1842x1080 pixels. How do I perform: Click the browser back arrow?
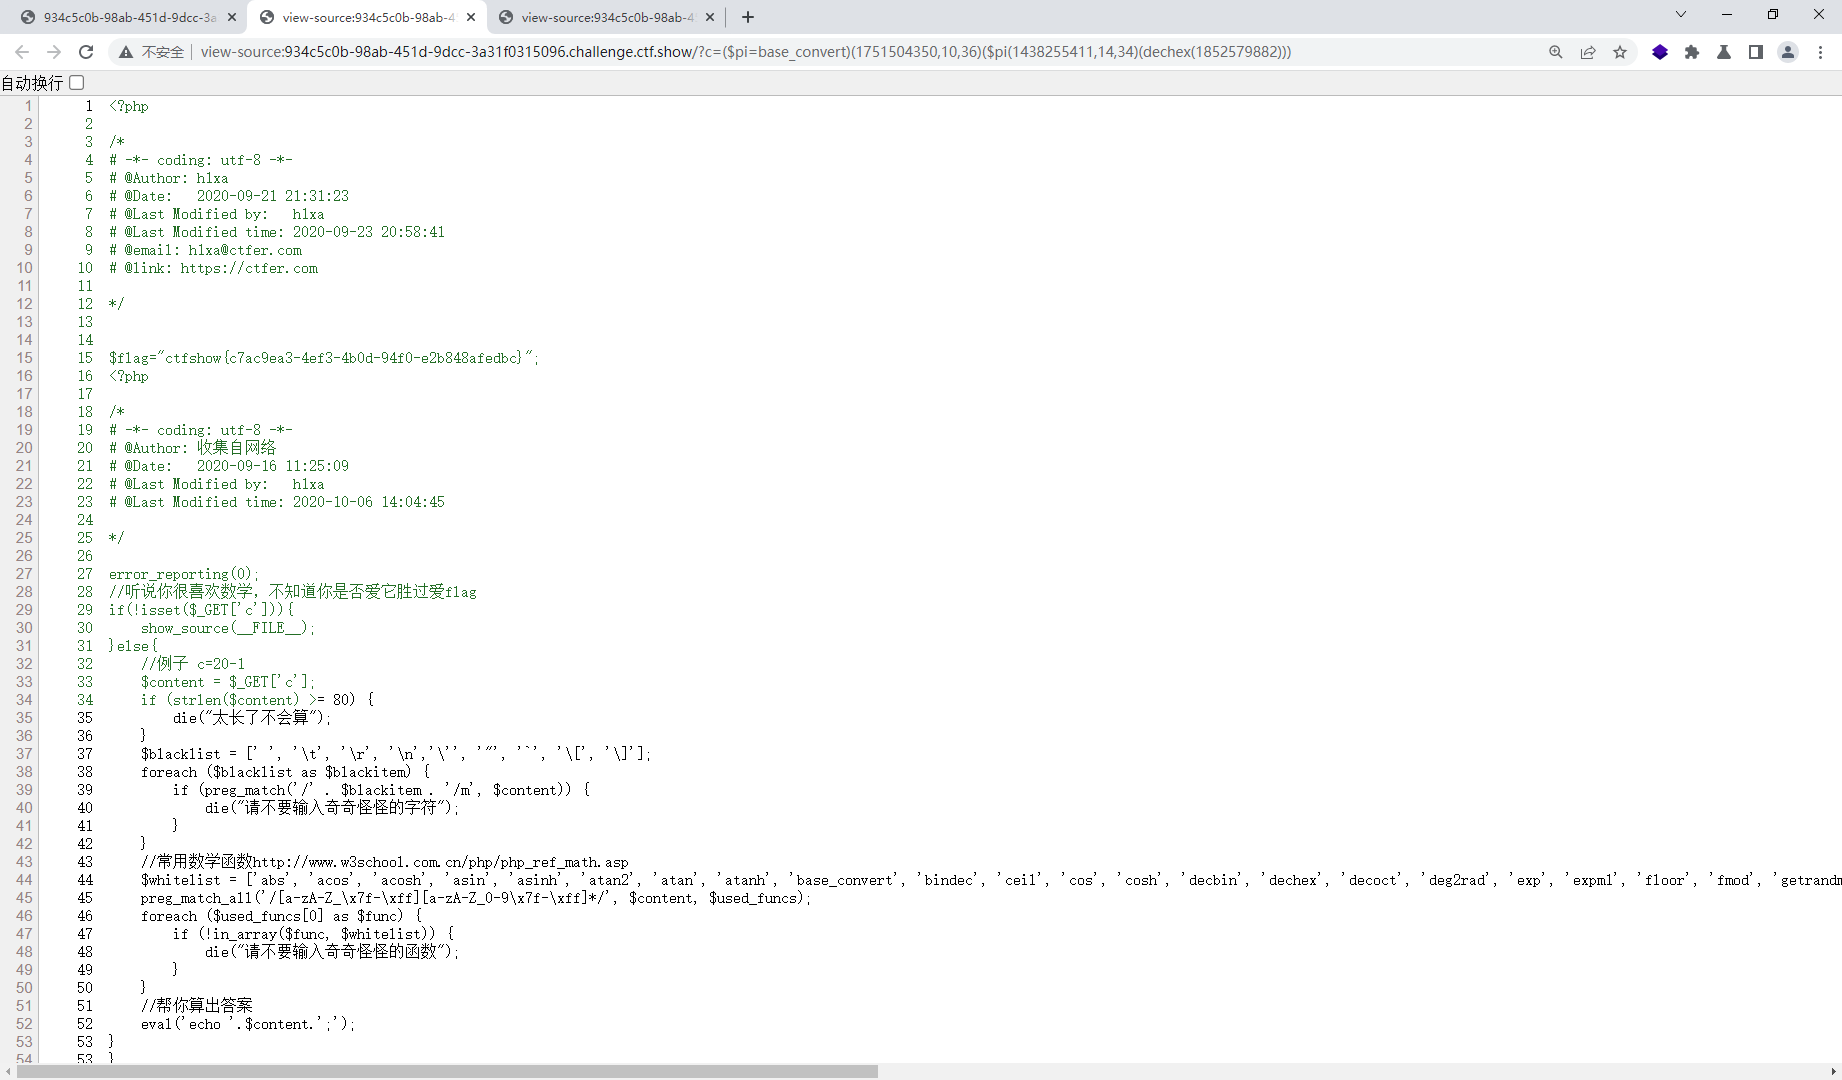pos(22,52)
